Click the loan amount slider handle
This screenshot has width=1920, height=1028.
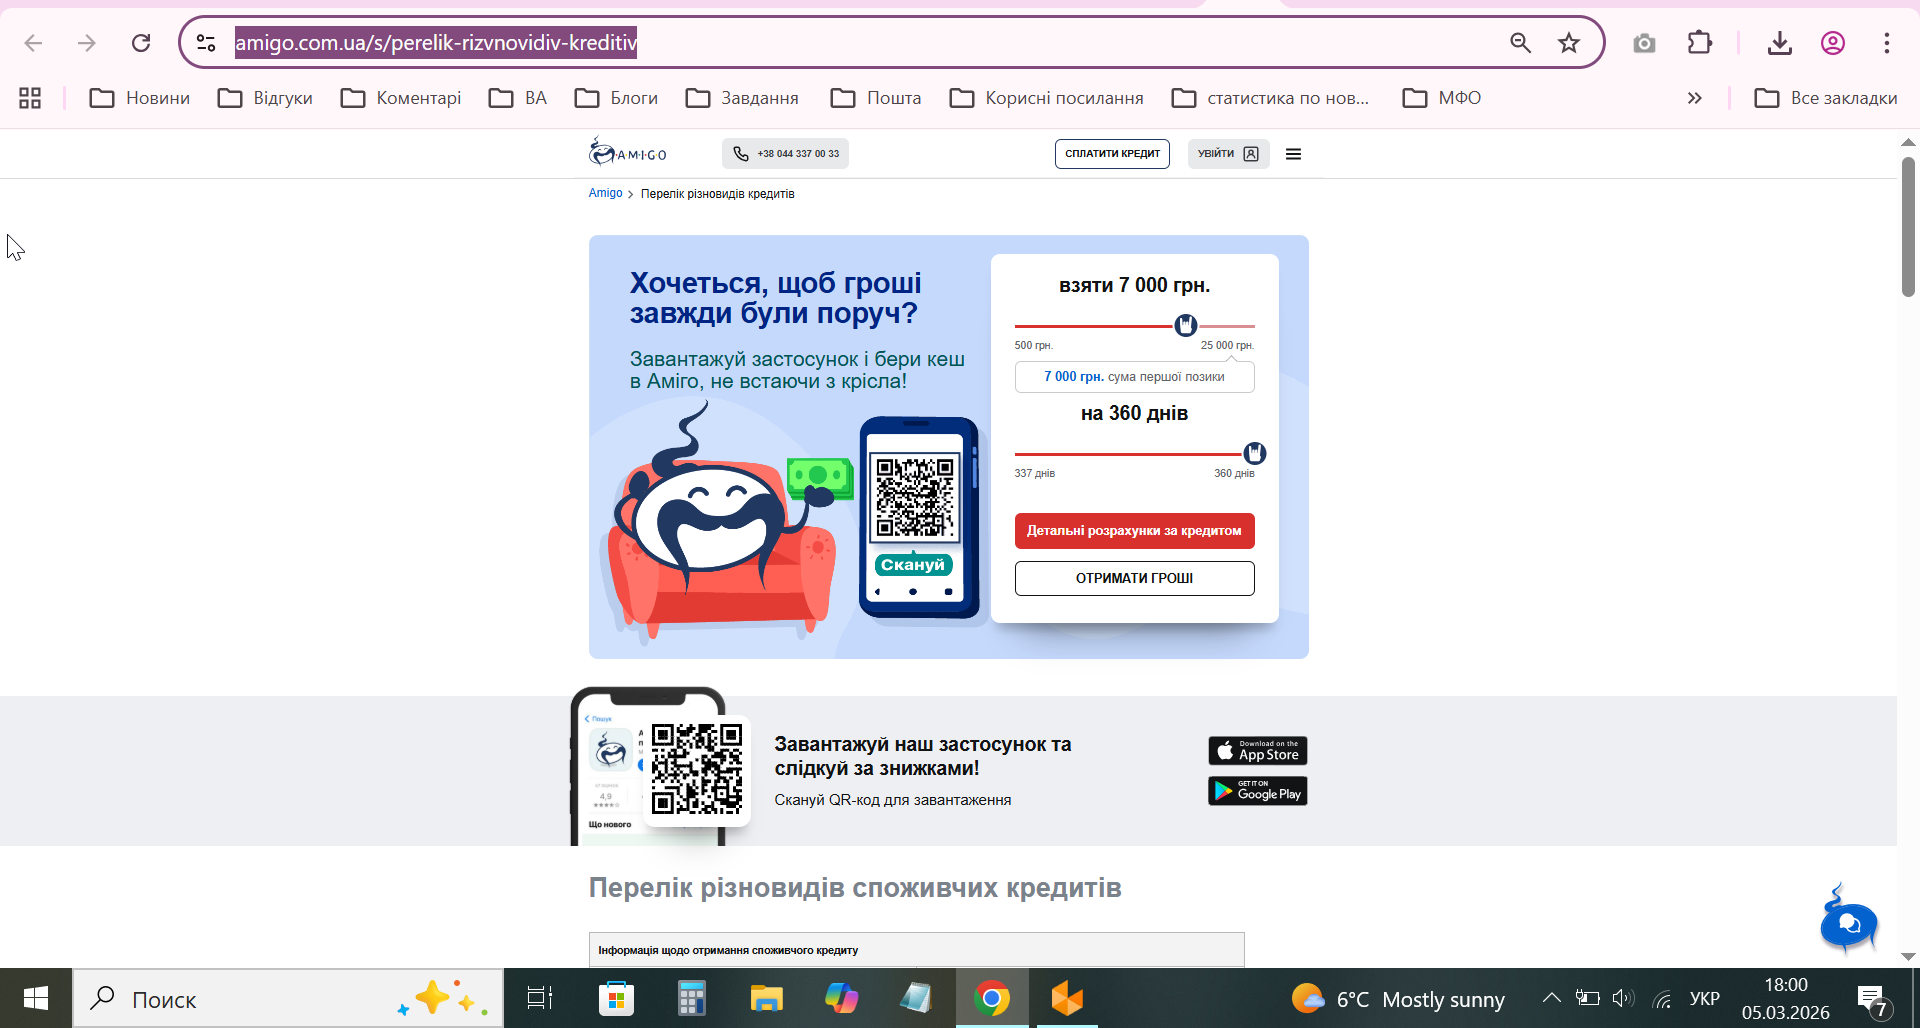[1185, 325]
